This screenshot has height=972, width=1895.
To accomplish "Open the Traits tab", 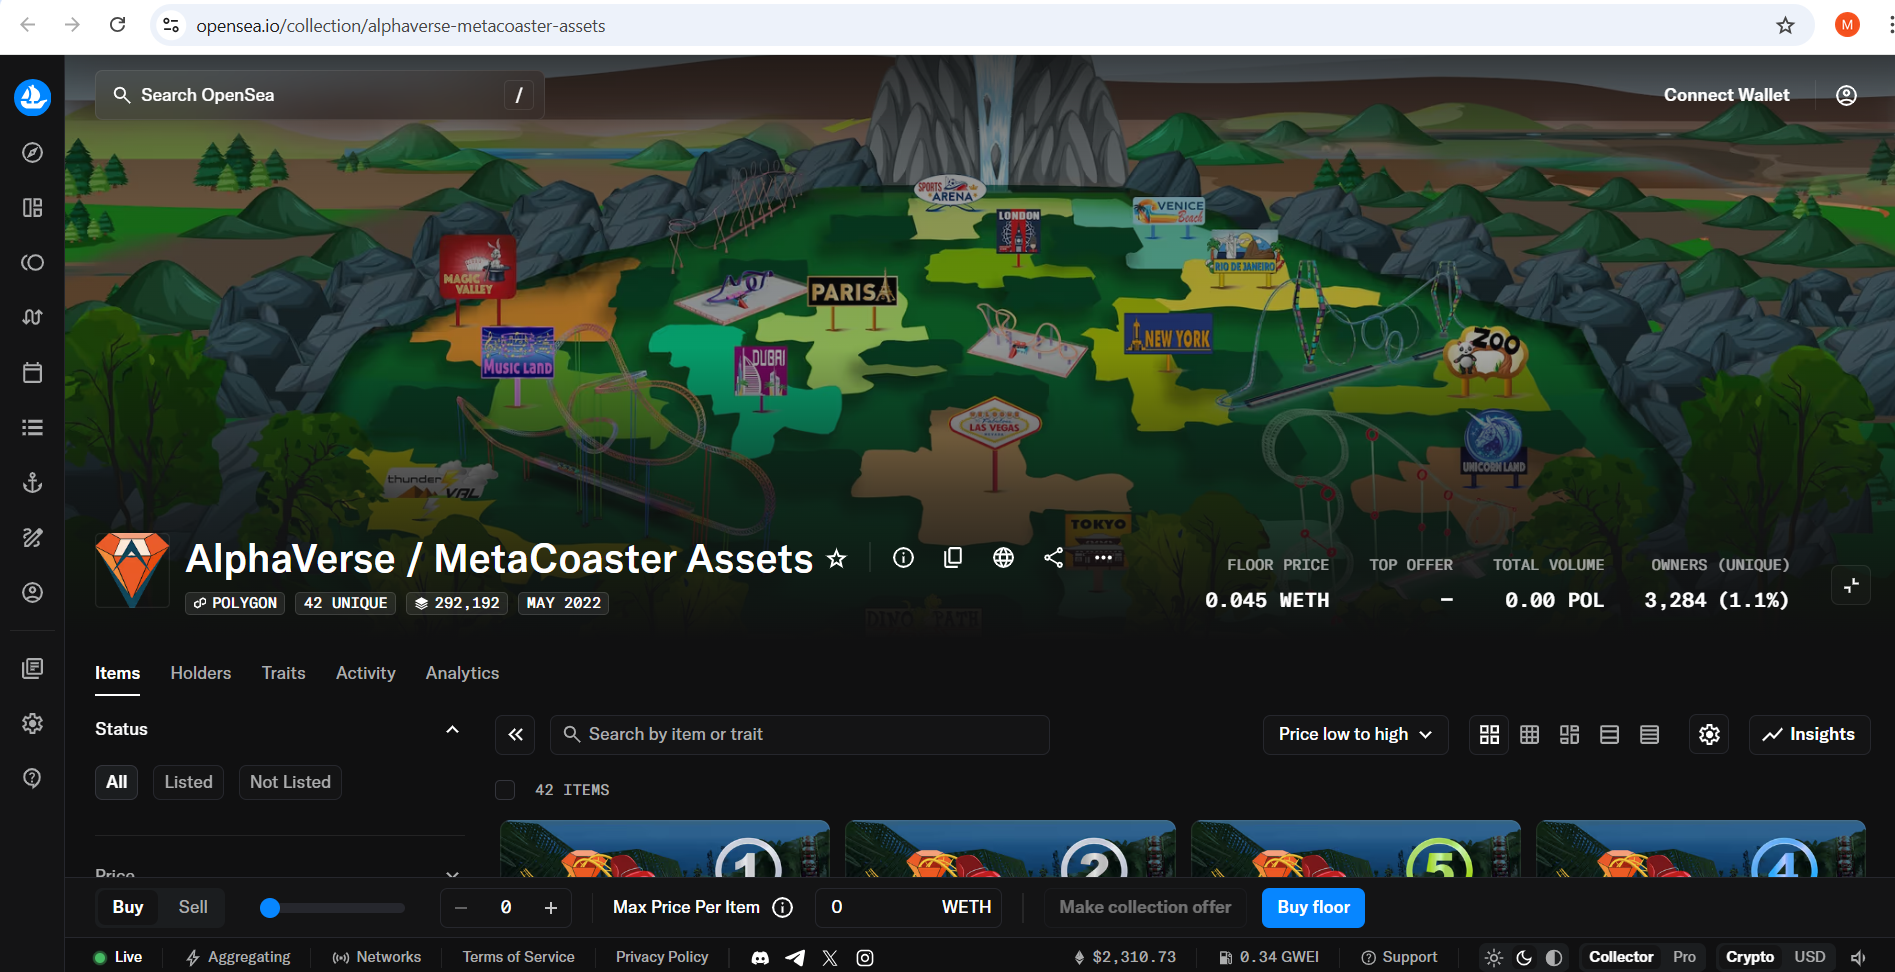I will pos(283,673).
